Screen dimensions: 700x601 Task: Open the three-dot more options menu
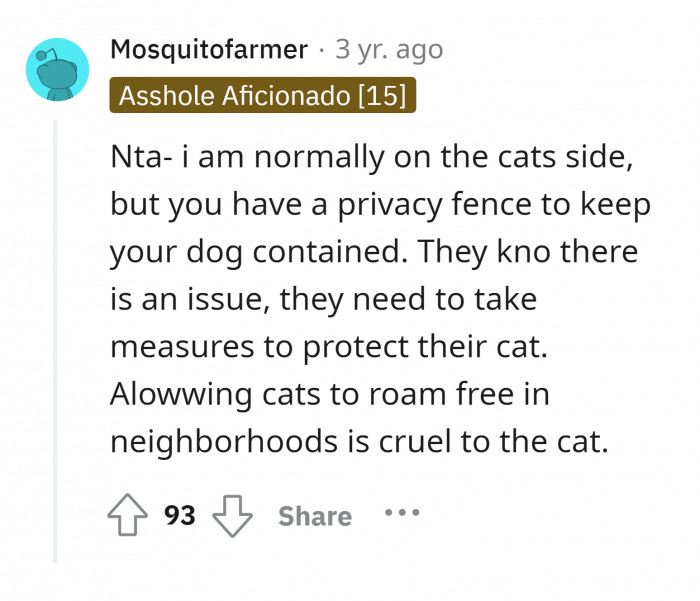[x=402, y=512]
